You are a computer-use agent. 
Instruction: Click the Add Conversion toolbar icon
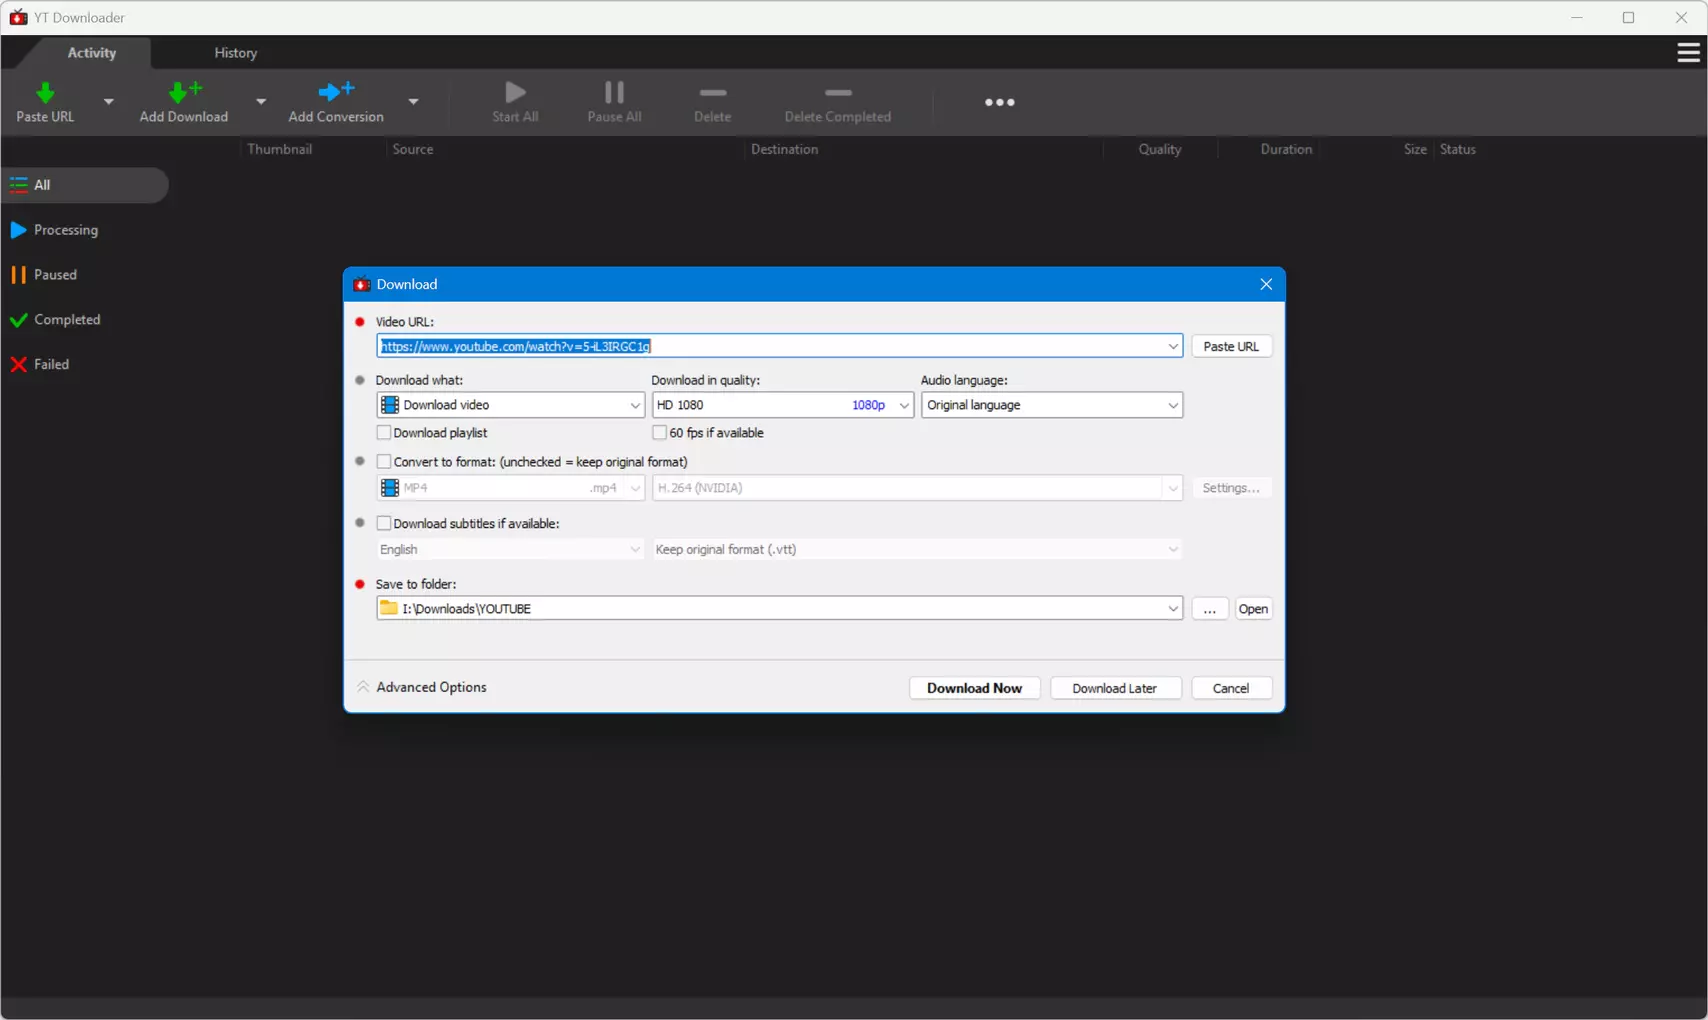coord(336,93)
